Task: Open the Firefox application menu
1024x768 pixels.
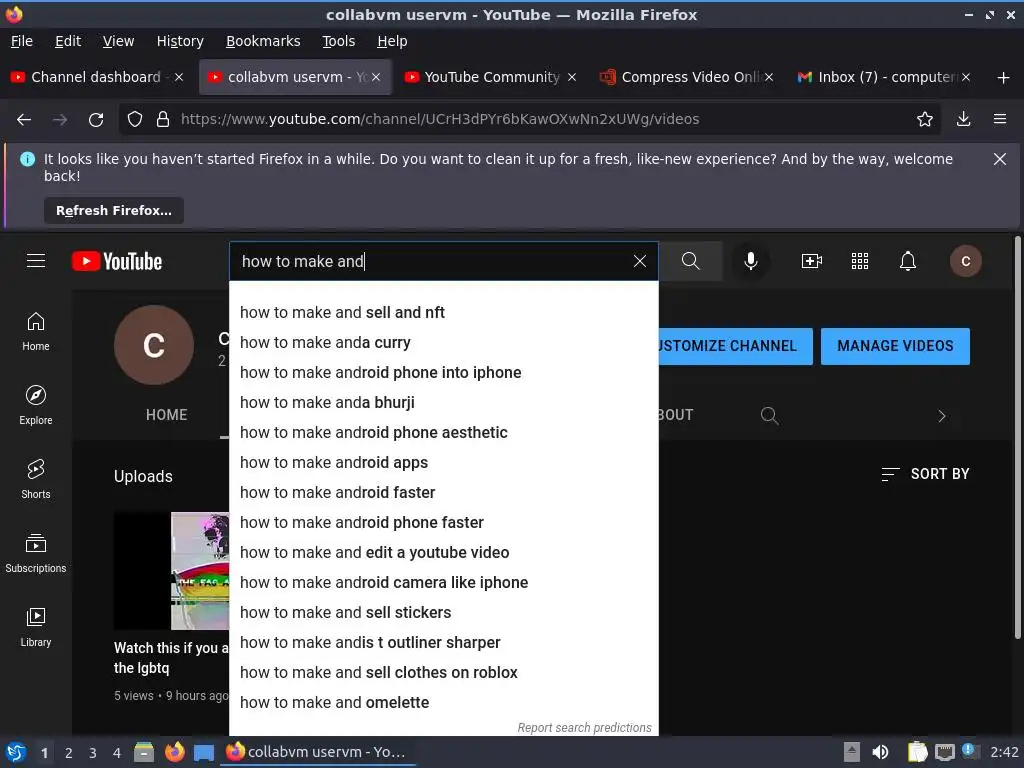Action: 1000,120
